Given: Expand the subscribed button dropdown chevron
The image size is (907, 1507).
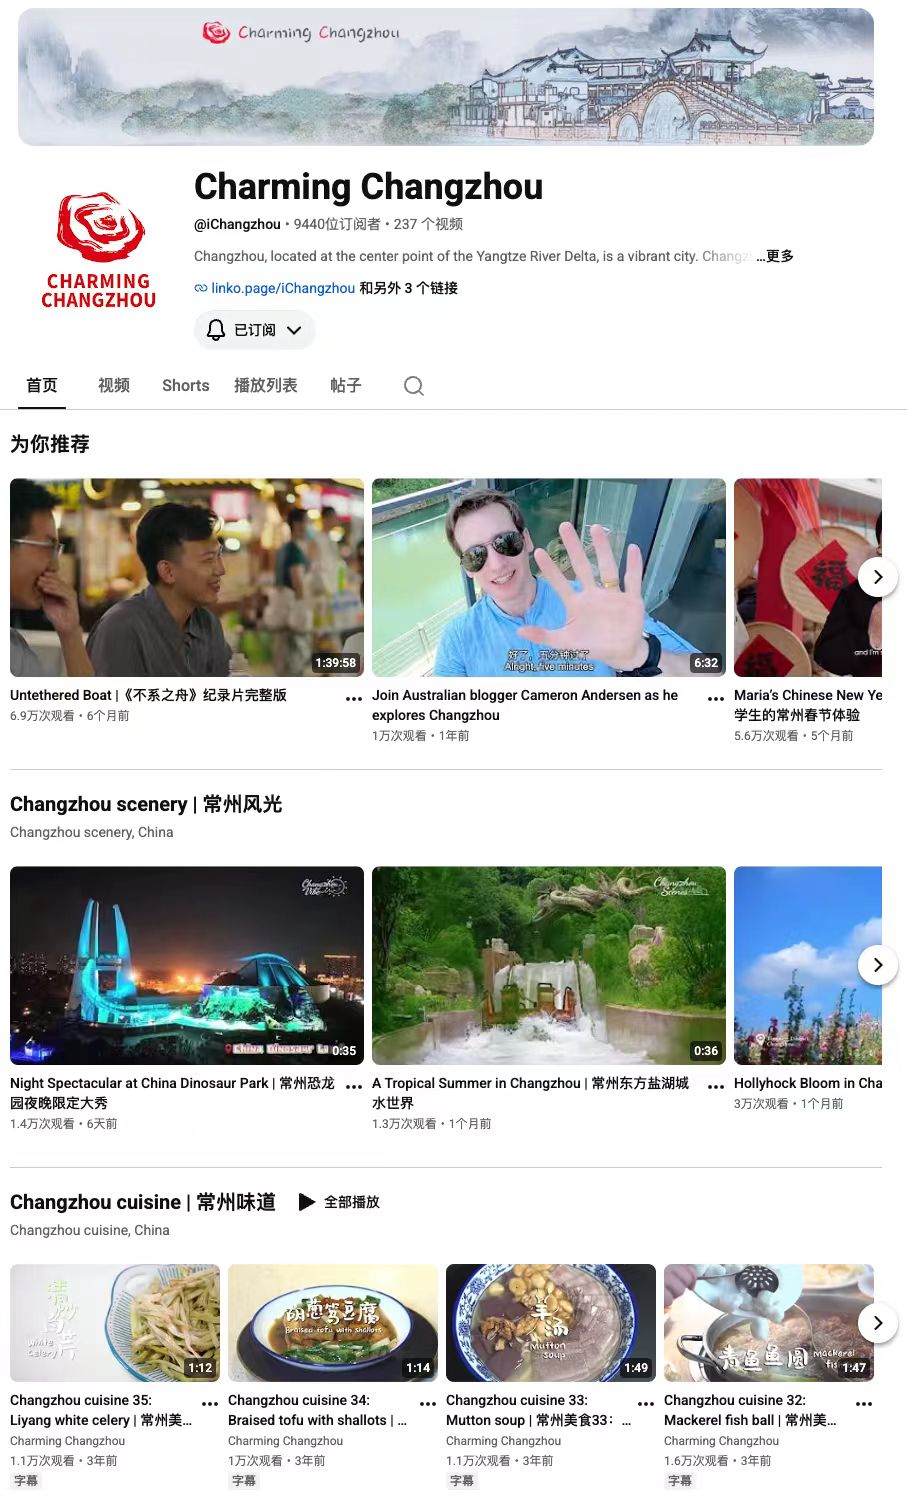Looking at the screenshot, I should [294, 330].
